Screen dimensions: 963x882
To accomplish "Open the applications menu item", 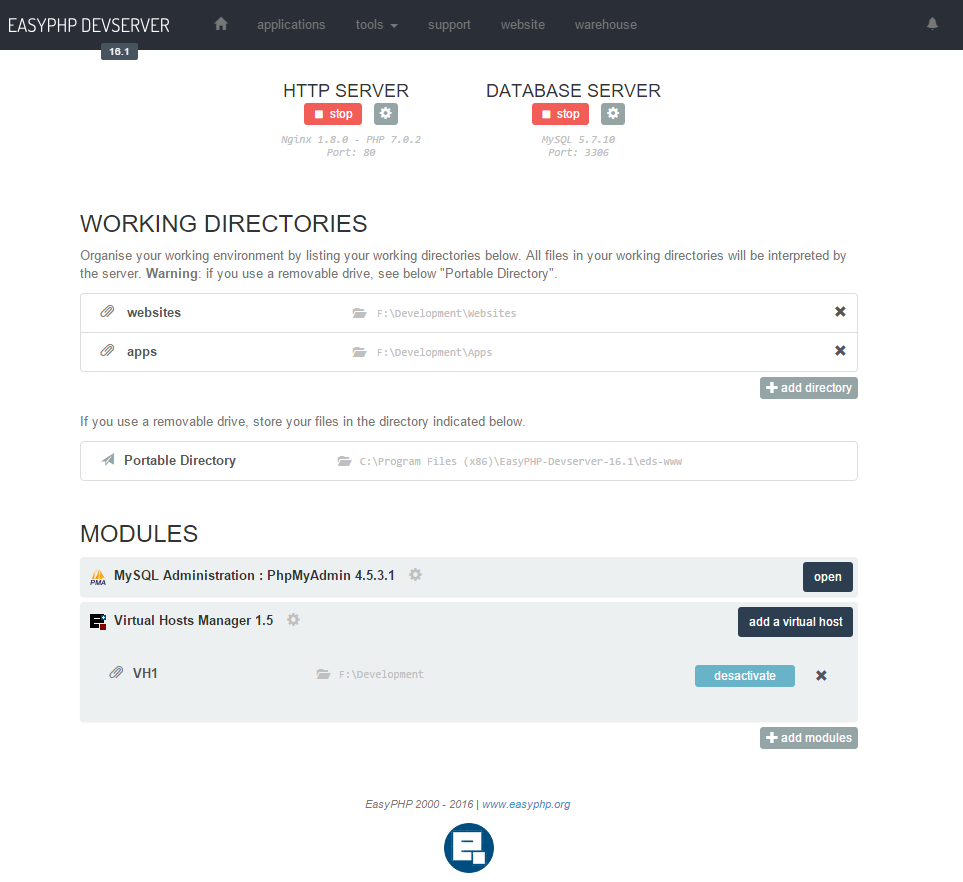I will click(x=291, y=24).
